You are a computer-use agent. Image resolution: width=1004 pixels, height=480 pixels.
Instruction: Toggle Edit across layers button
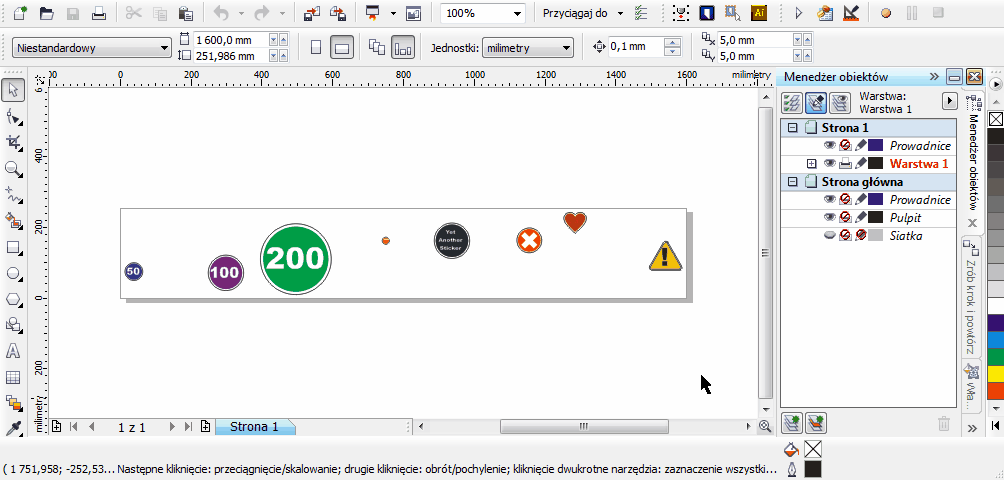(x=816, y=102)
